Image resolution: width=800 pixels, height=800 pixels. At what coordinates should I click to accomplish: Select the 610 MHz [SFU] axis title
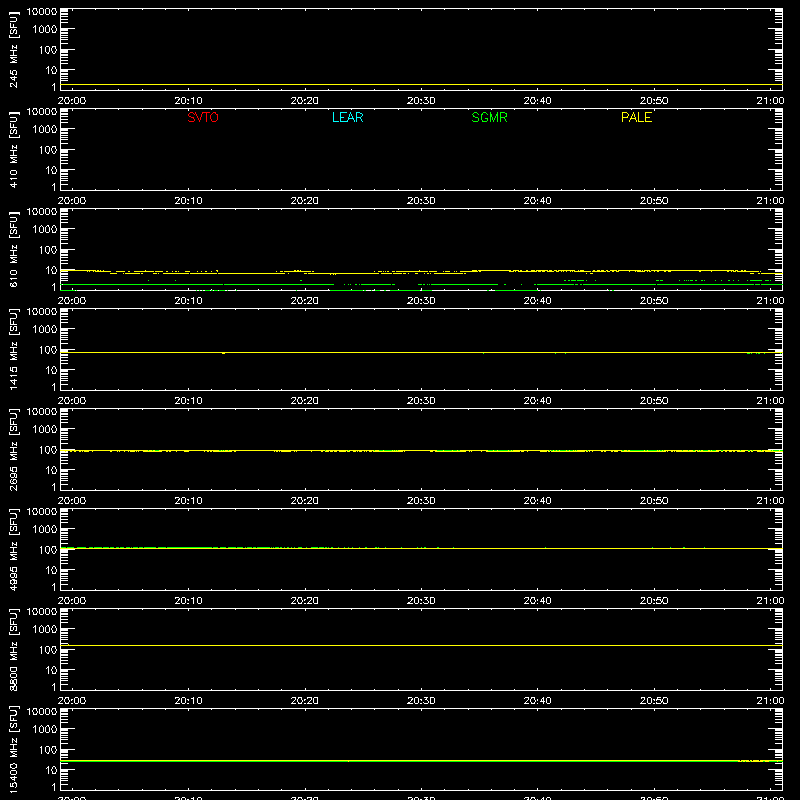13,250
